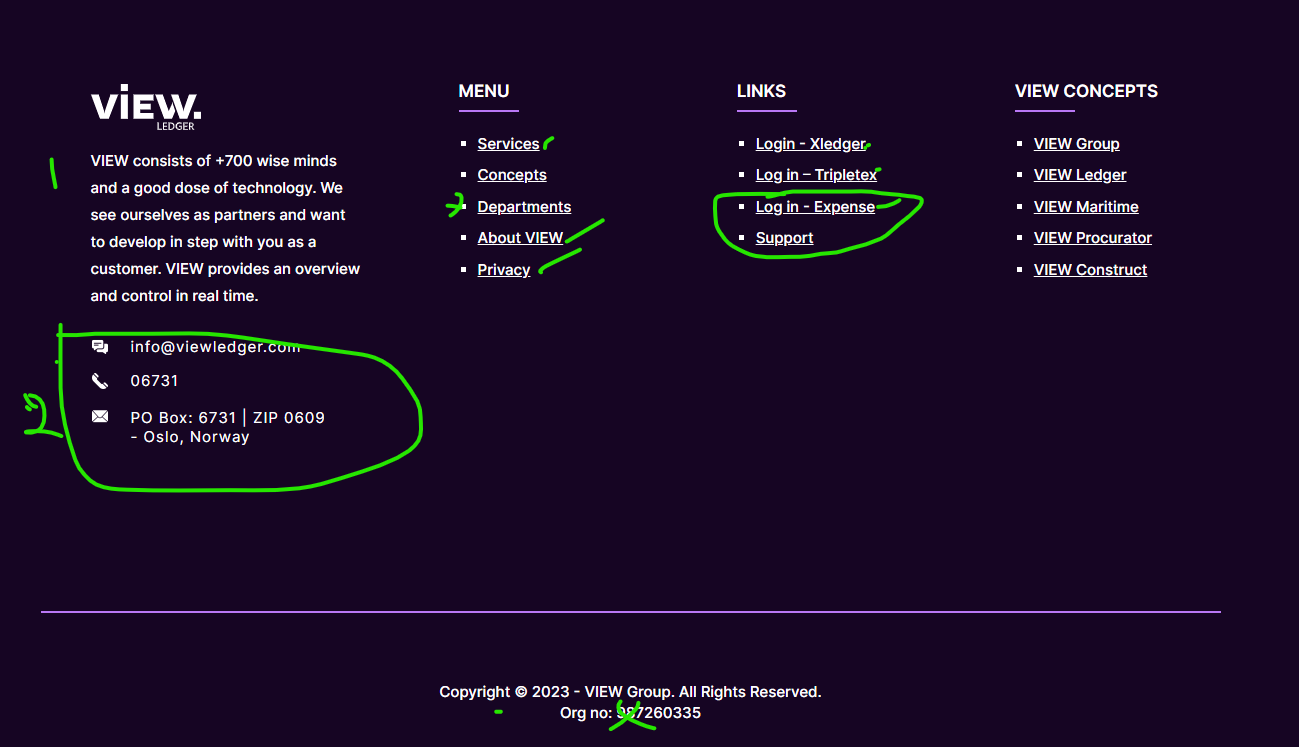Image resolution: width=1299 pixels, height=747 pixels.
Task: Click the LINKS column heading
Action: pos(761,91)
